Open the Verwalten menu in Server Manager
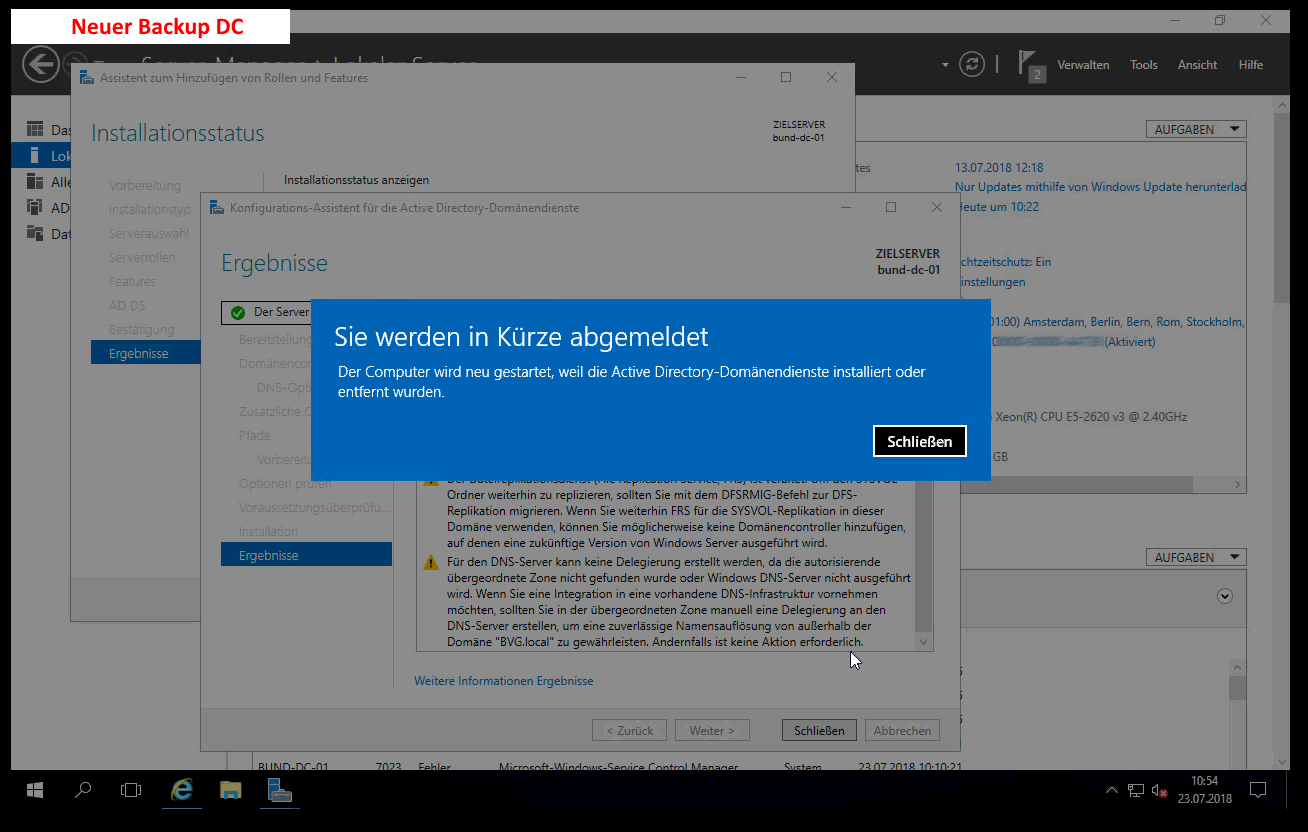Image resolution: width=1308 pixels, height=832 pixels. tap(1083, 65)
